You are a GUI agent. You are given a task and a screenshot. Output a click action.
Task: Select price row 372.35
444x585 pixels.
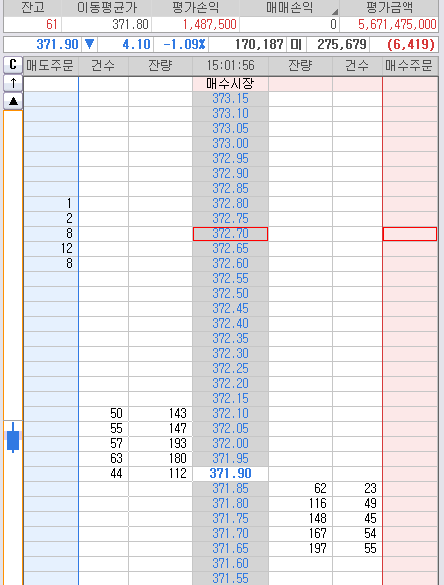point(230,338)
